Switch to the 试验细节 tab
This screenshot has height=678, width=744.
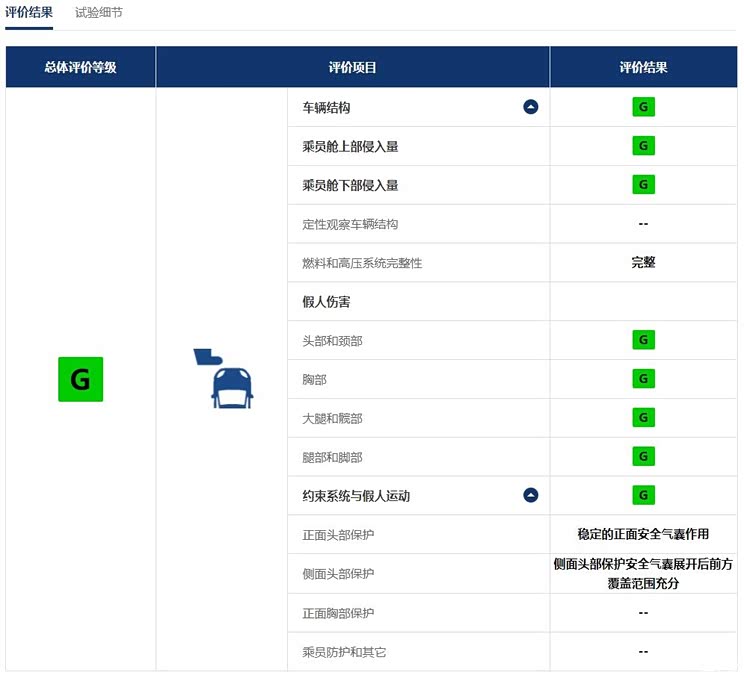pyautogui.click(x=99, y=13)
